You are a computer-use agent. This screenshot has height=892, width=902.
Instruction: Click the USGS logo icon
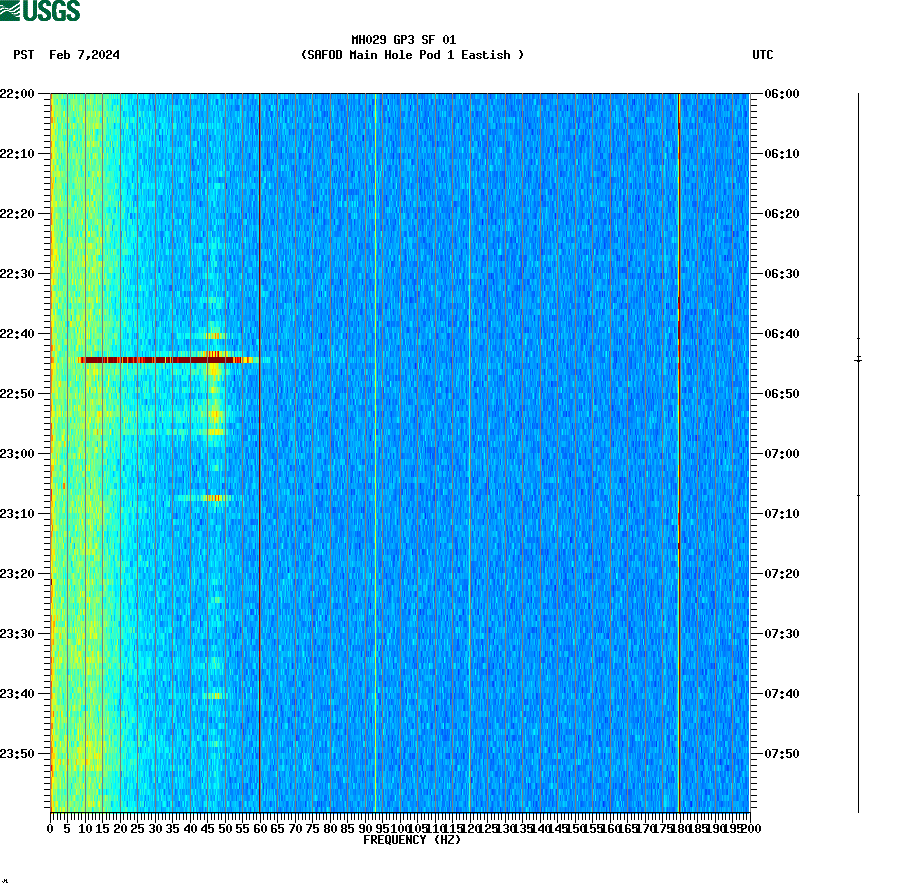click(x=38, y=11)
